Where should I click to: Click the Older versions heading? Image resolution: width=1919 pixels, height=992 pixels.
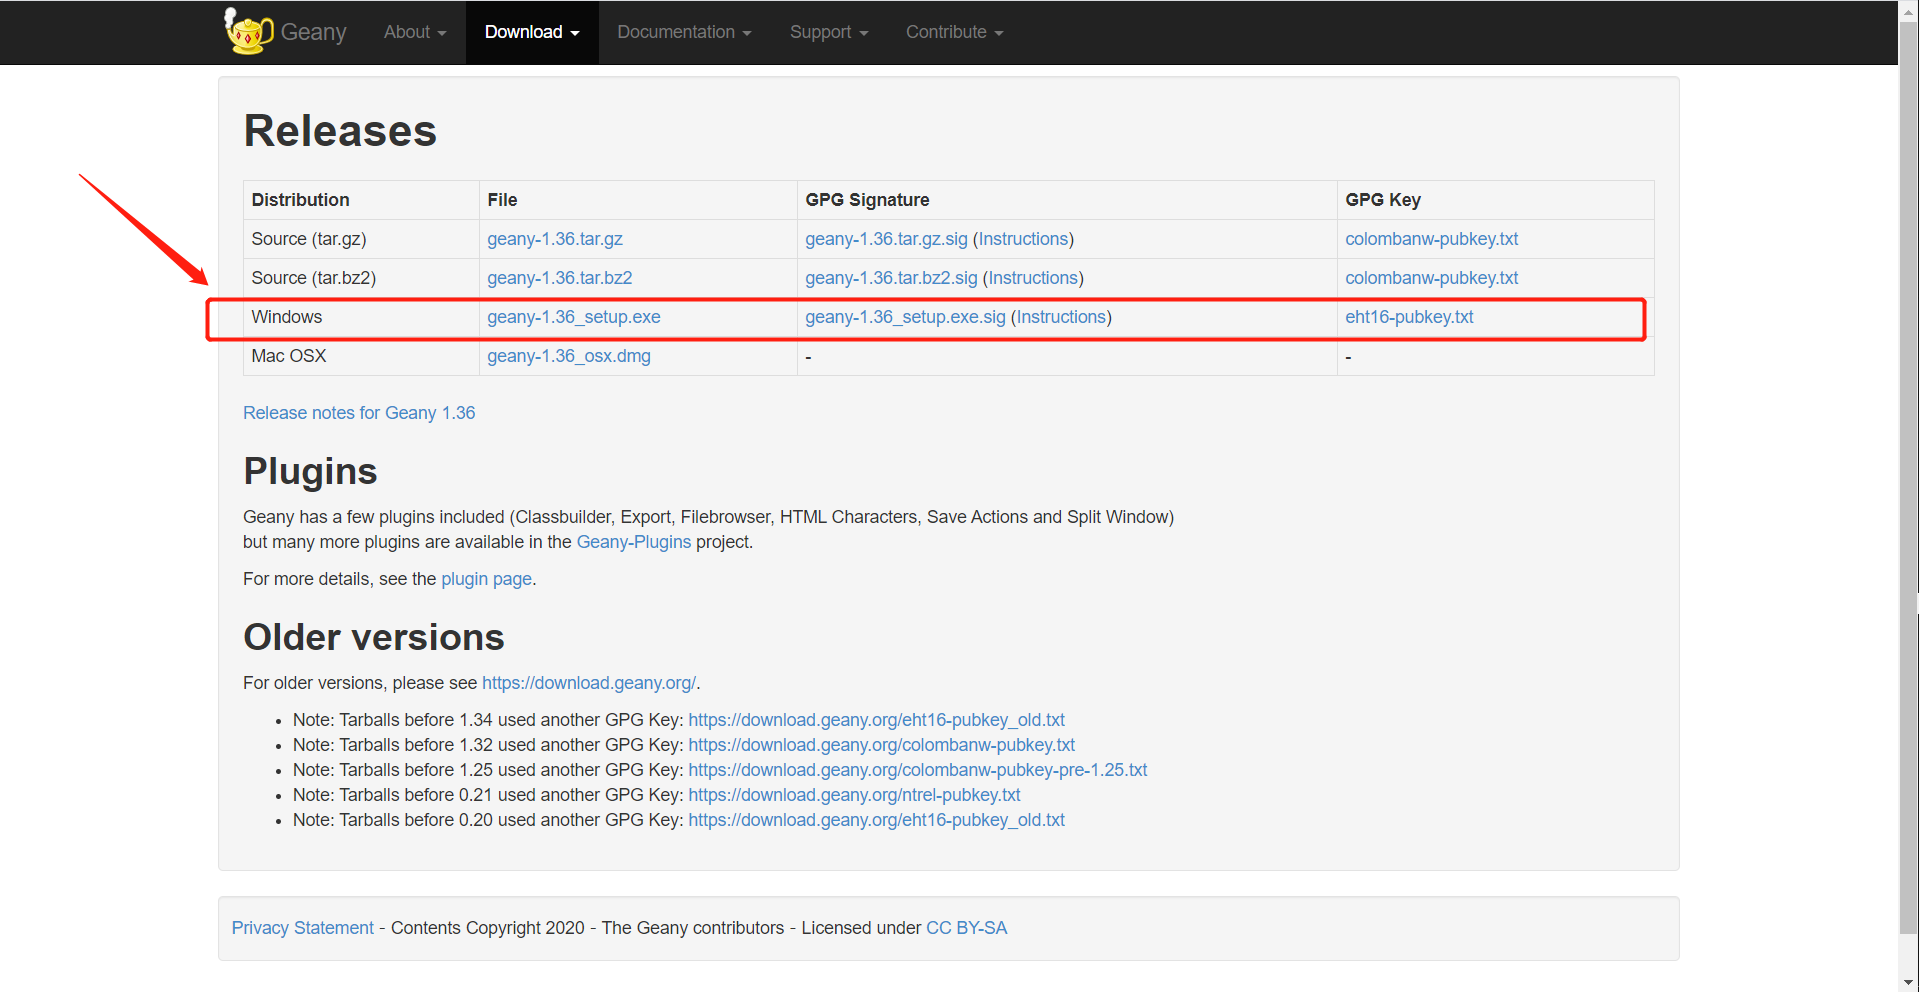[x=373, y=637]
